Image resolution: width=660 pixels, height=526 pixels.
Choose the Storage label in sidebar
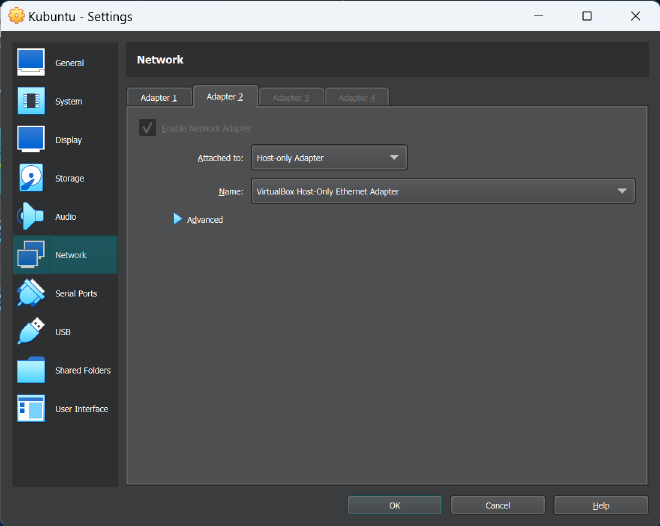(x=70, y=178)
